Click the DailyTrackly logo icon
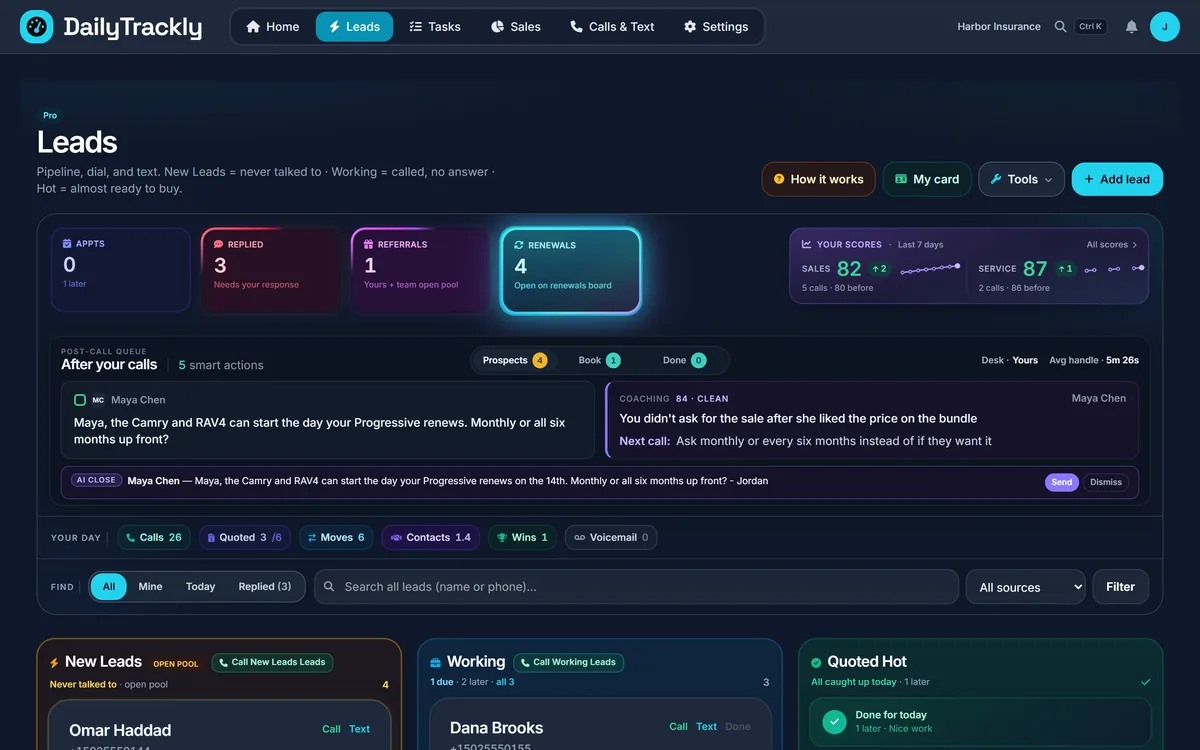The width and height of the screenshot is (1200, 750). 36,27
